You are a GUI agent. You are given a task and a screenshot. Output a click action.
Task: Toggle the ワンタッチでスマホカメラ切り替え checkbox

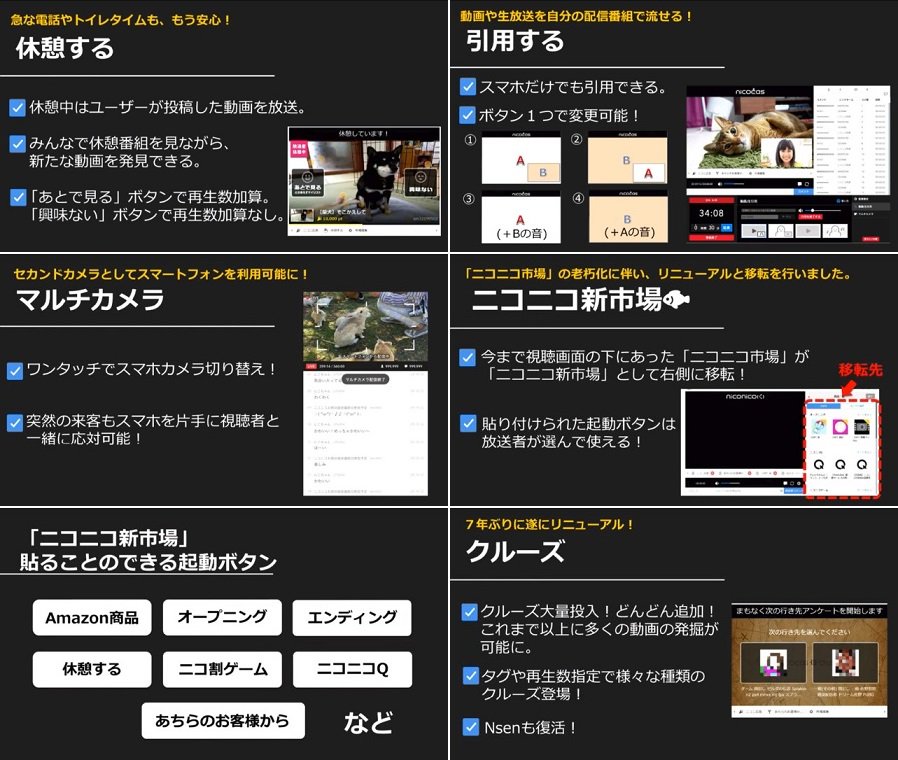click(x=15, y=371)
